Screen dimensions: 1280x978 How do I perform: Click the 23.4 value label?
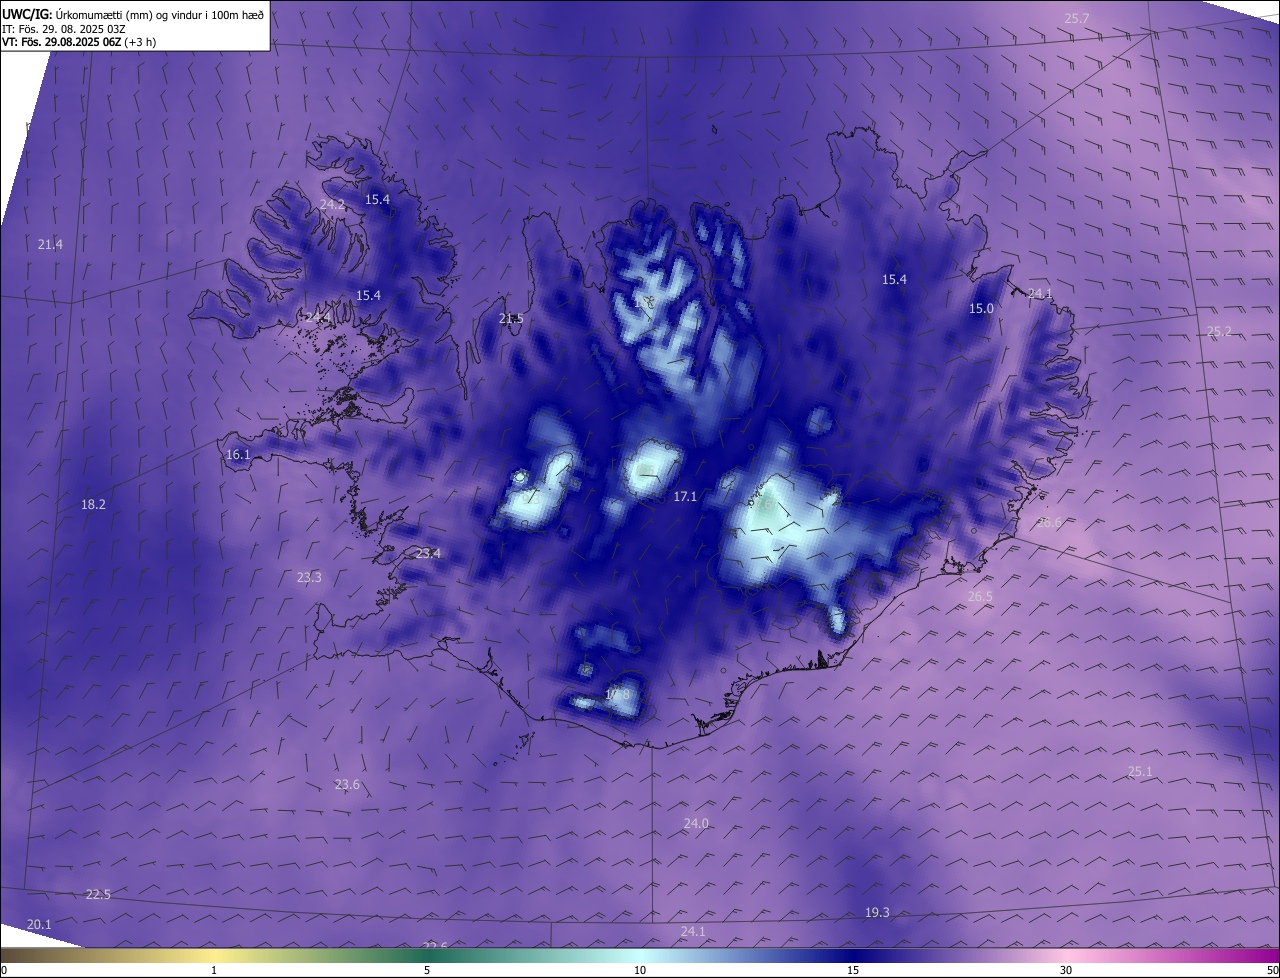coord(428,554)
